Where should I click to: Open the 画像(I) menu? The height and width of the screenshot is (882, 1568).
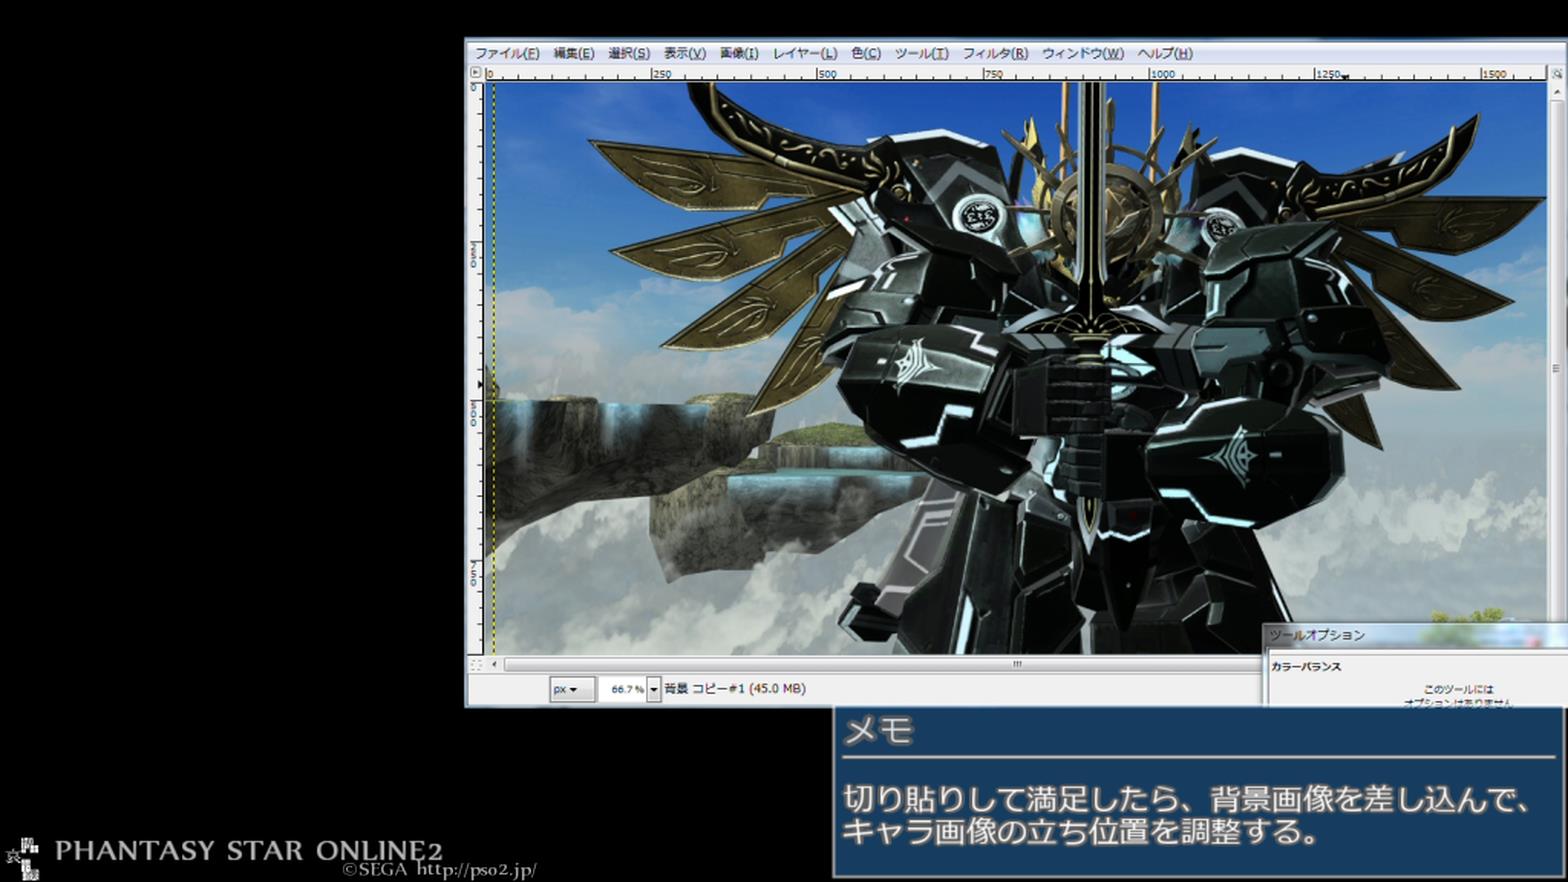(x=739, y=53)
